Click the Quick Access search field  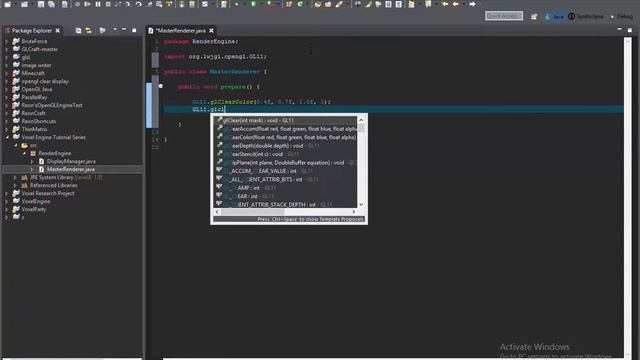(x=504, y=16)
